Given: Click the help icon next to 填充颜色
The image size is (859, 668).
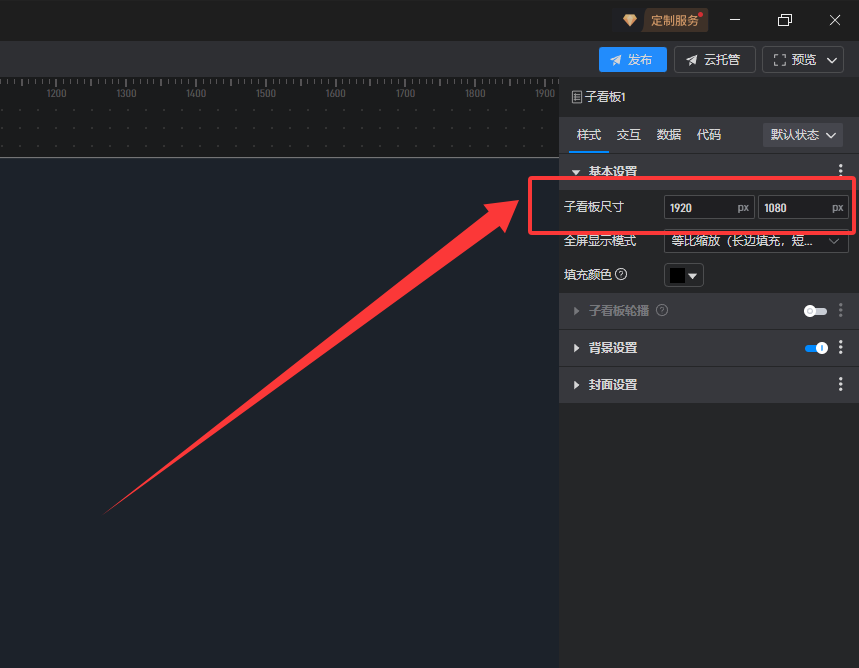Looking at the screenshot, I should pyautogui.click(x=621, y=275).
